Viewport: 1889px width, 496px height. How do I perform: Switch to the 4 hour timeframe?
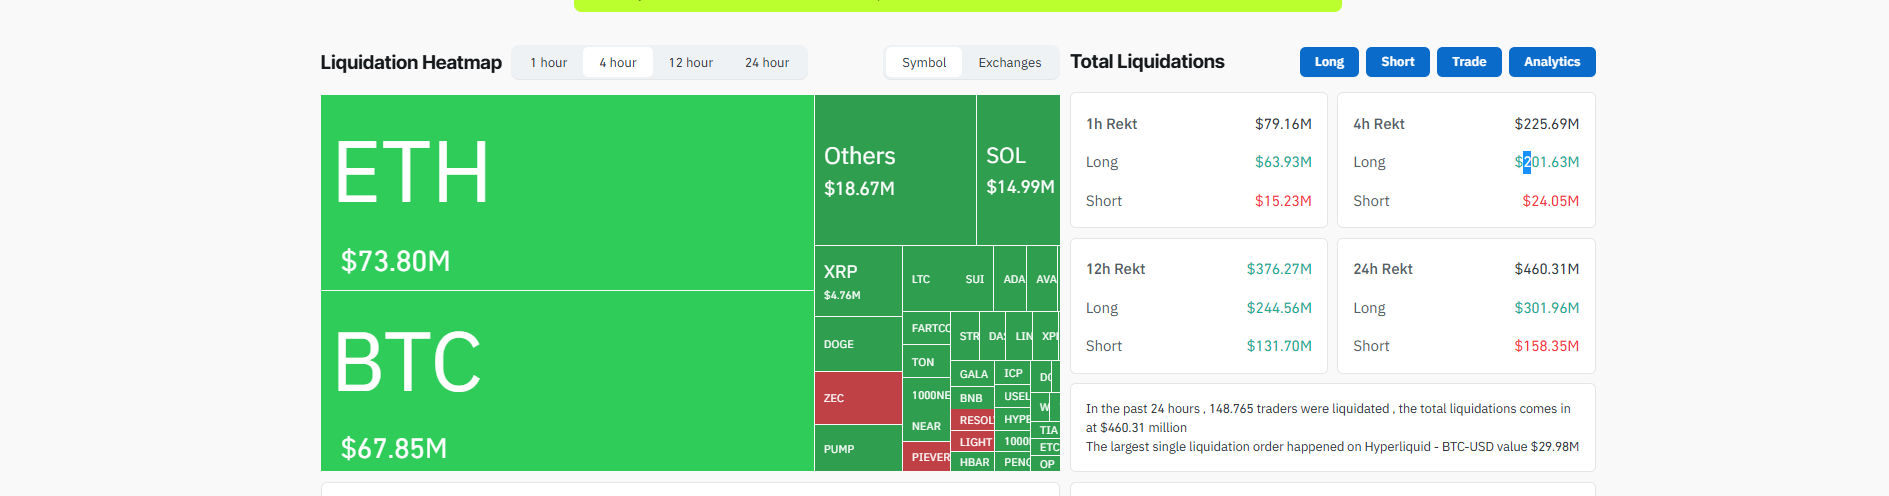[x=617, y=63]
